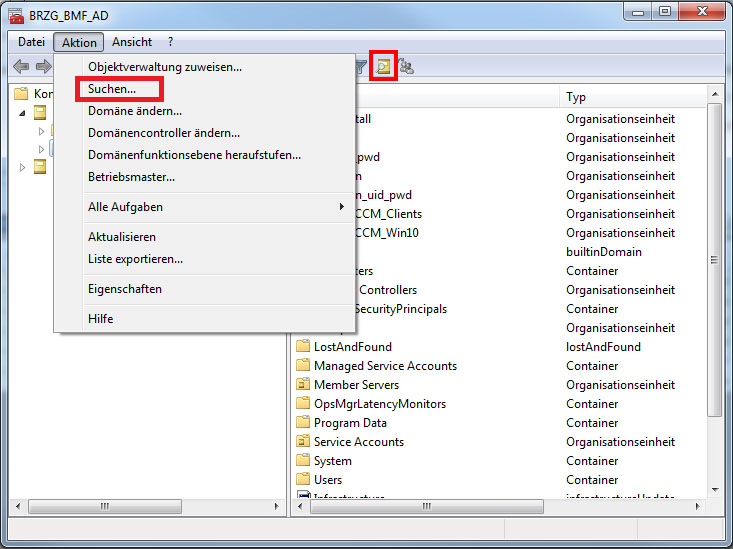Click the LostAndFound folder icon

[304, 347]
